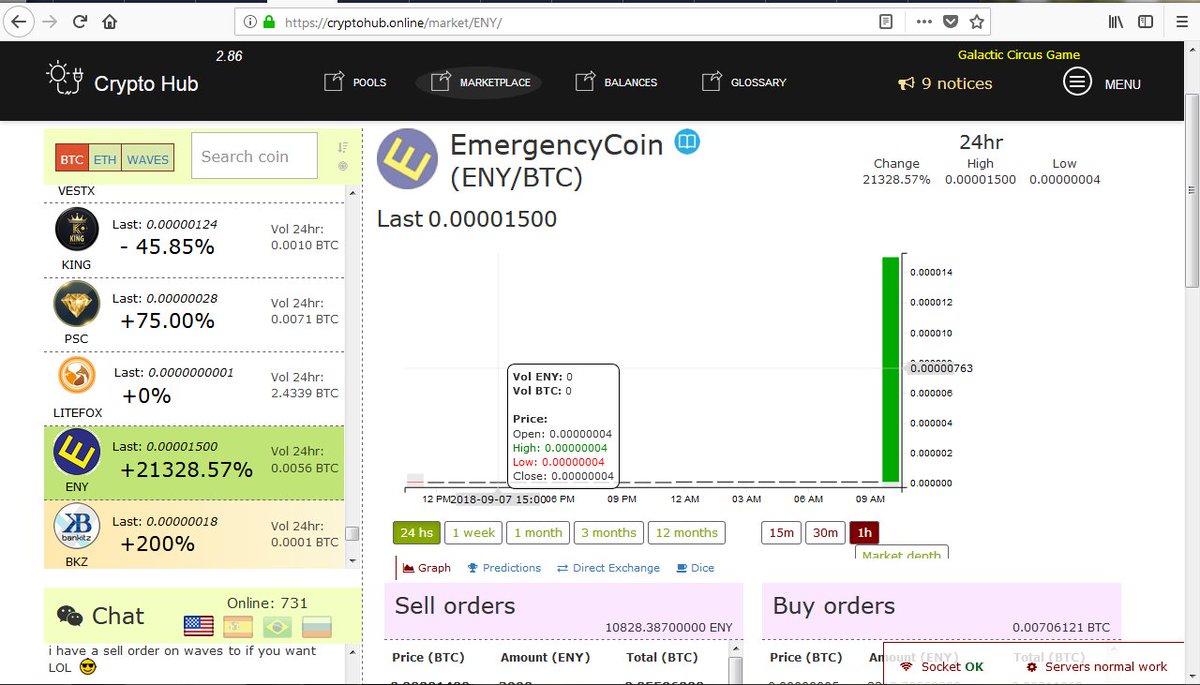Open EmergencyCoin info book icon
1200x685 pixels.
[686, 143]
